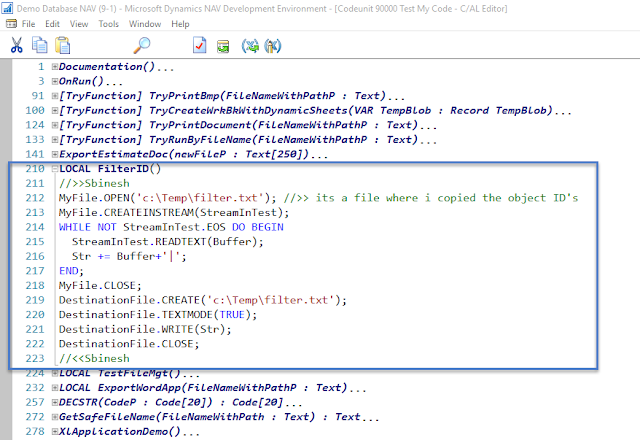Screen dimensions: 640x440
Task: Open the Edit menu
Action: [52, 24]
